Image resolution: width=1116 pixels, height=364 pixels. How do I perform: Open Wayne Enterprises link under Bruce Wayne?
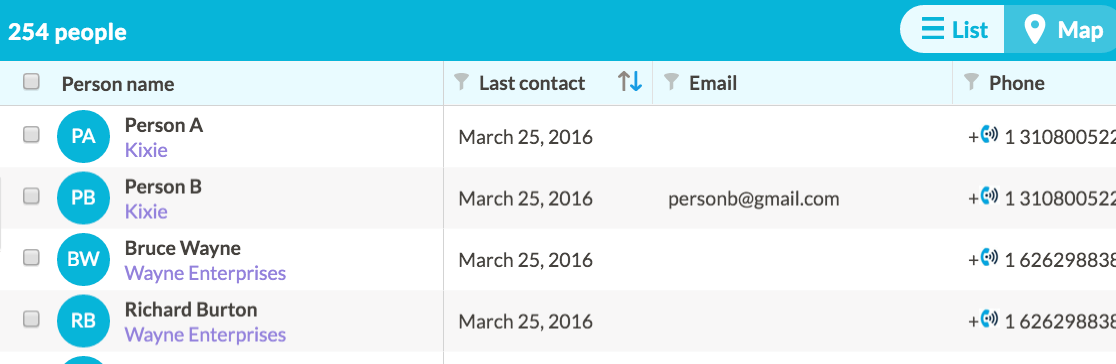point(205,273)
